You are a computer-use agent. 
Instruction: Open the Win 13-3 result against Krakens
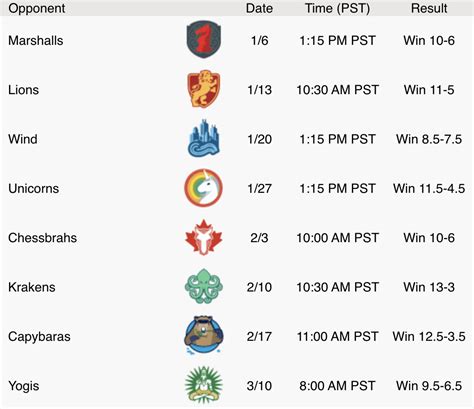[429, 287]
